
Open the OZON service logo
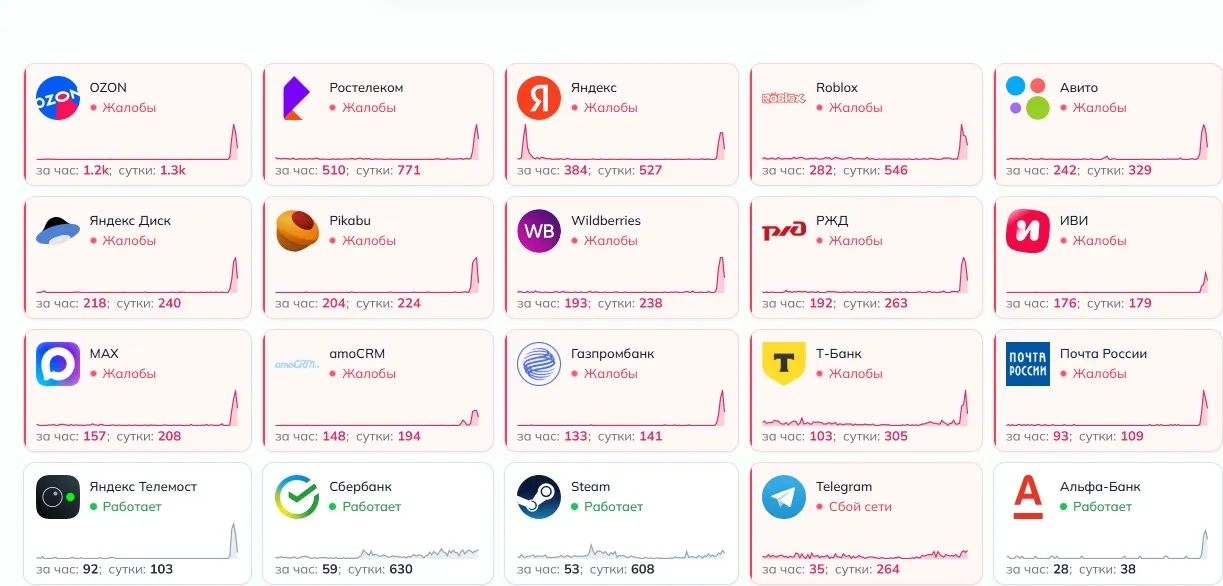58,98
